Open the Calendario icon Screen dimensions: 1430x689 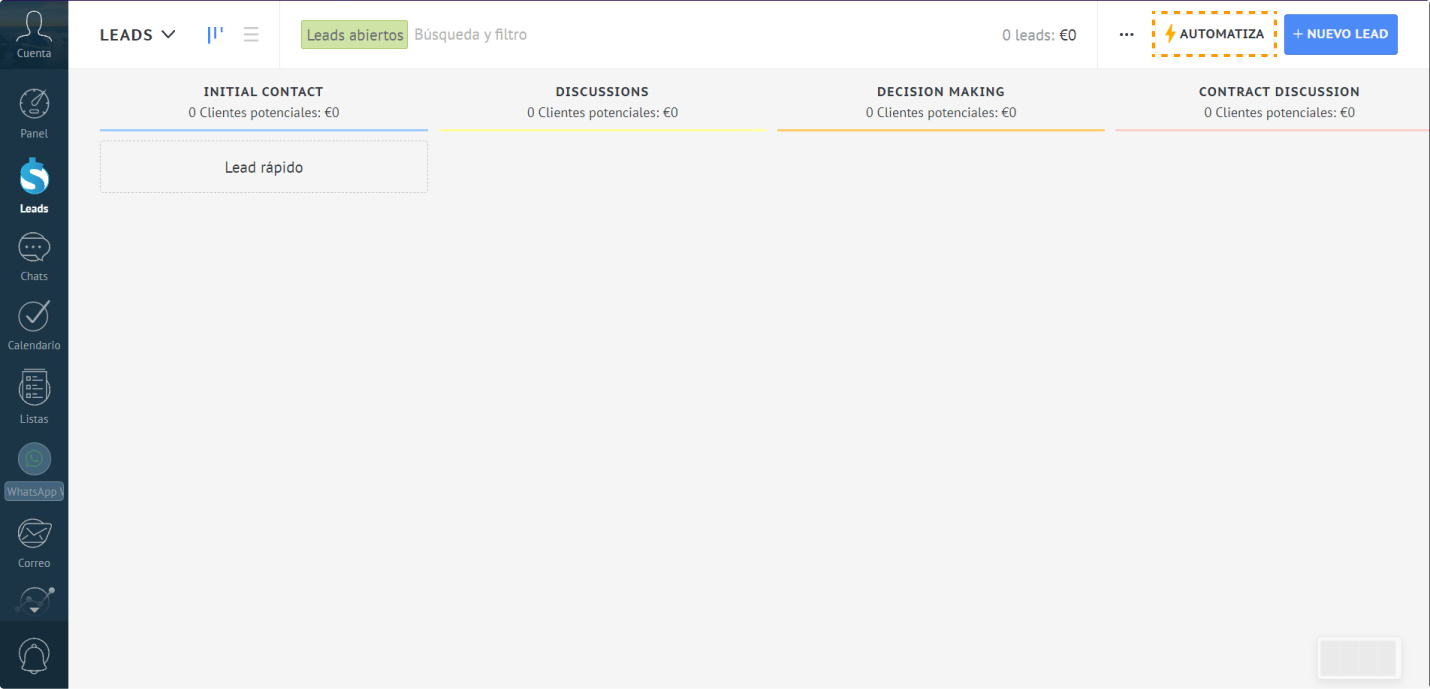click(x=34, y=316)
